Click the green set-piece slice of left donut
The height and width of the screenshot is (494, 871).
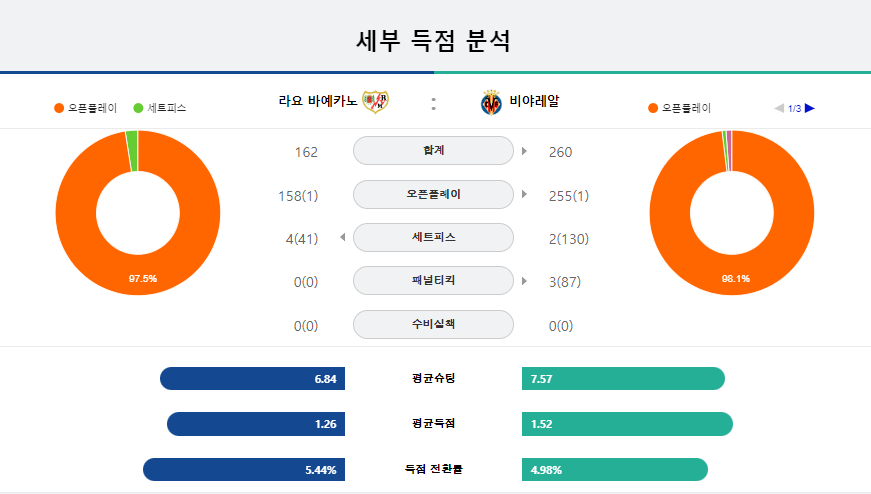point(132,151)
